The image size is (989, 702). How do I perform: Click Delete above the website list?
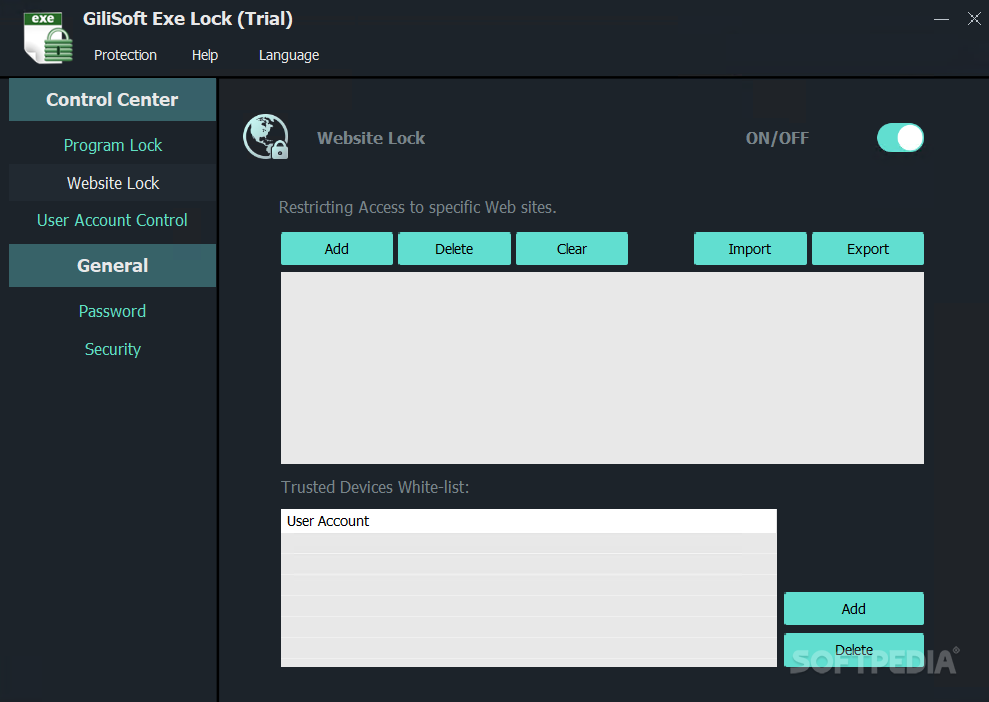tap(454, 249)
